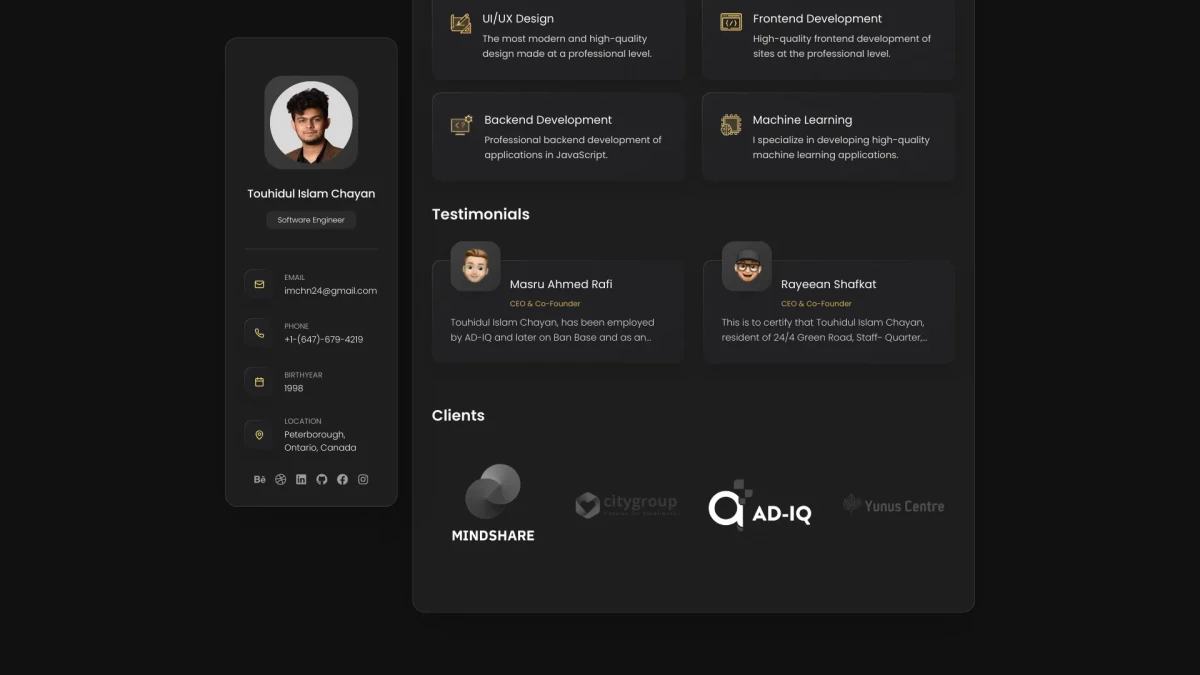Click the name Rayeean Shafkat

tap(829, 284)
